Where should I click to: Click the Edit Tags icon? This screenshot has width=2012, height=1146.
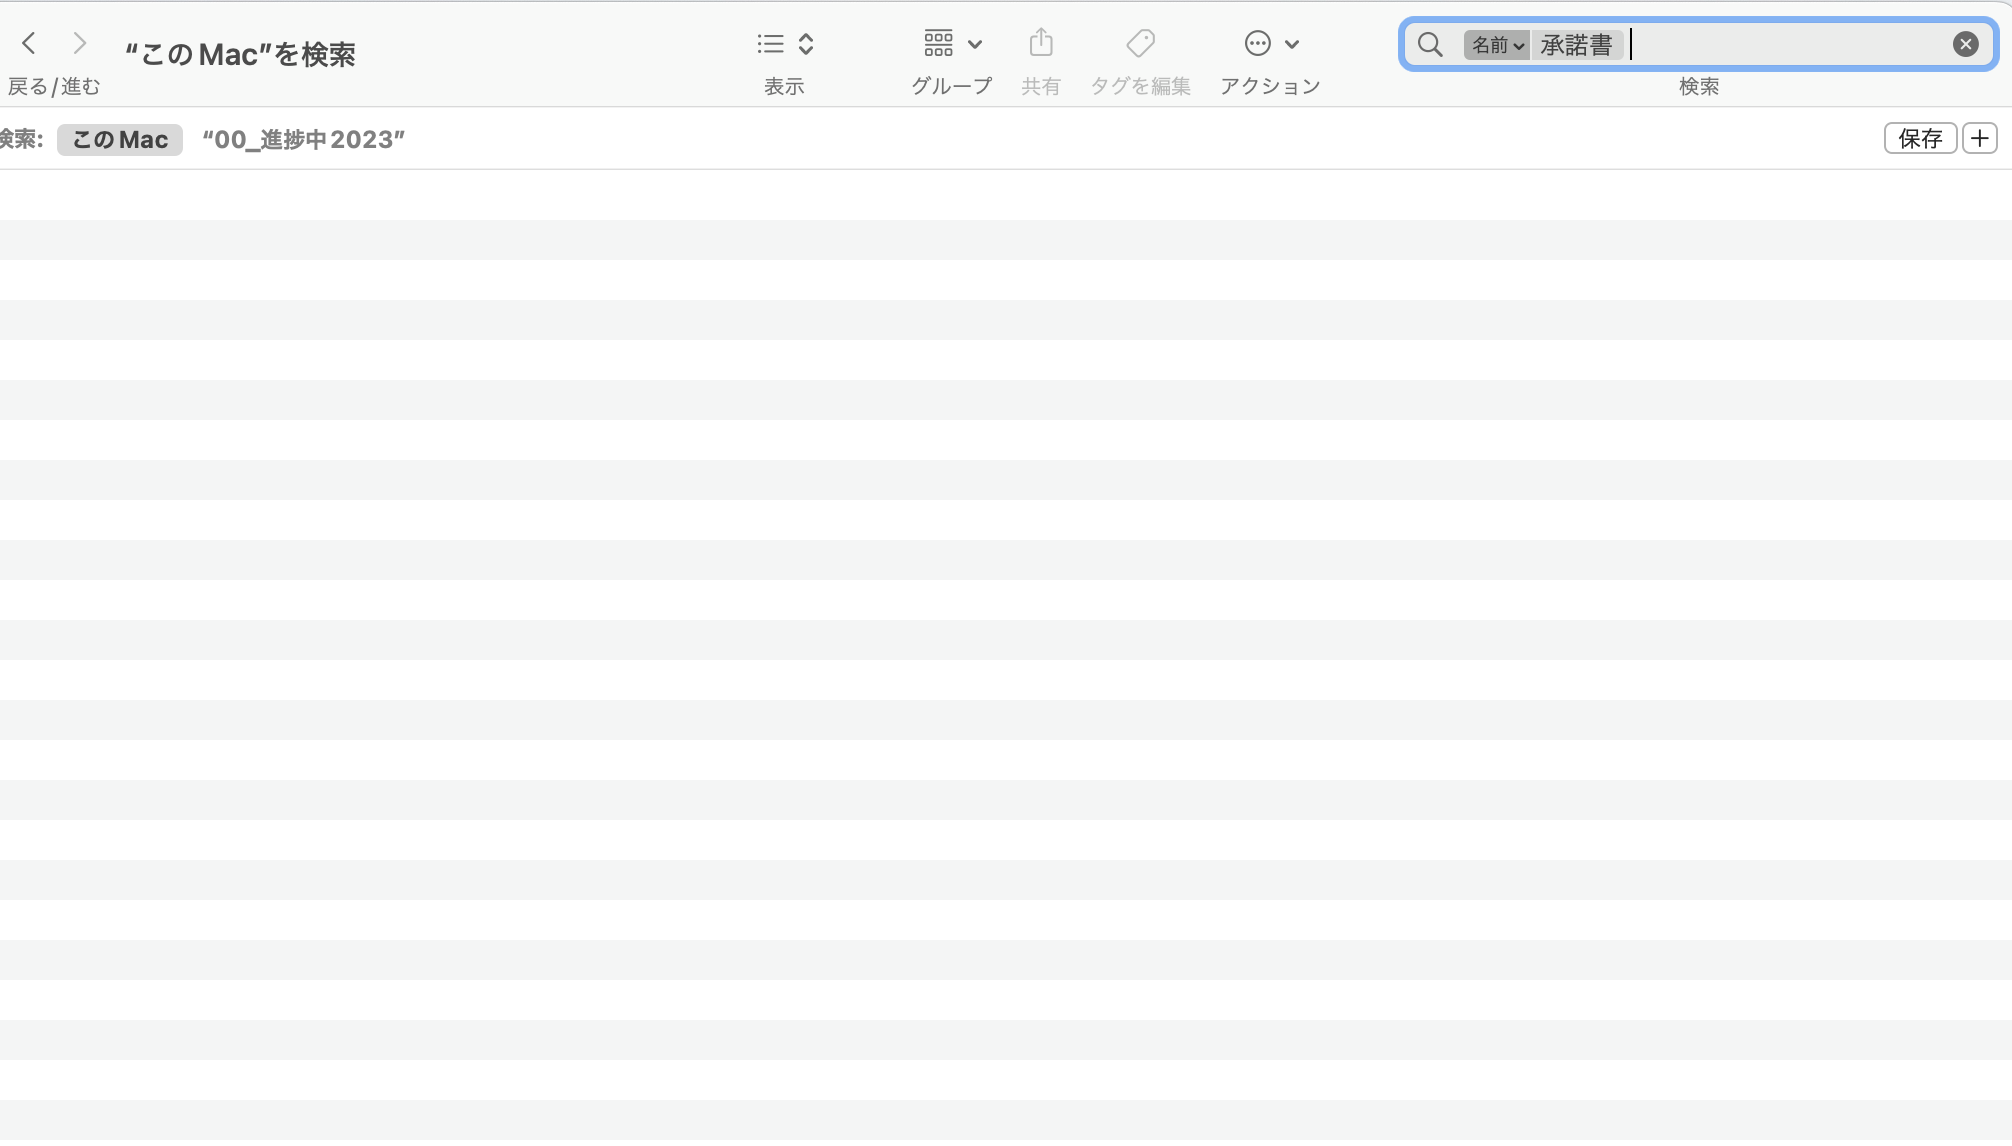click(x=1140, y=43)
